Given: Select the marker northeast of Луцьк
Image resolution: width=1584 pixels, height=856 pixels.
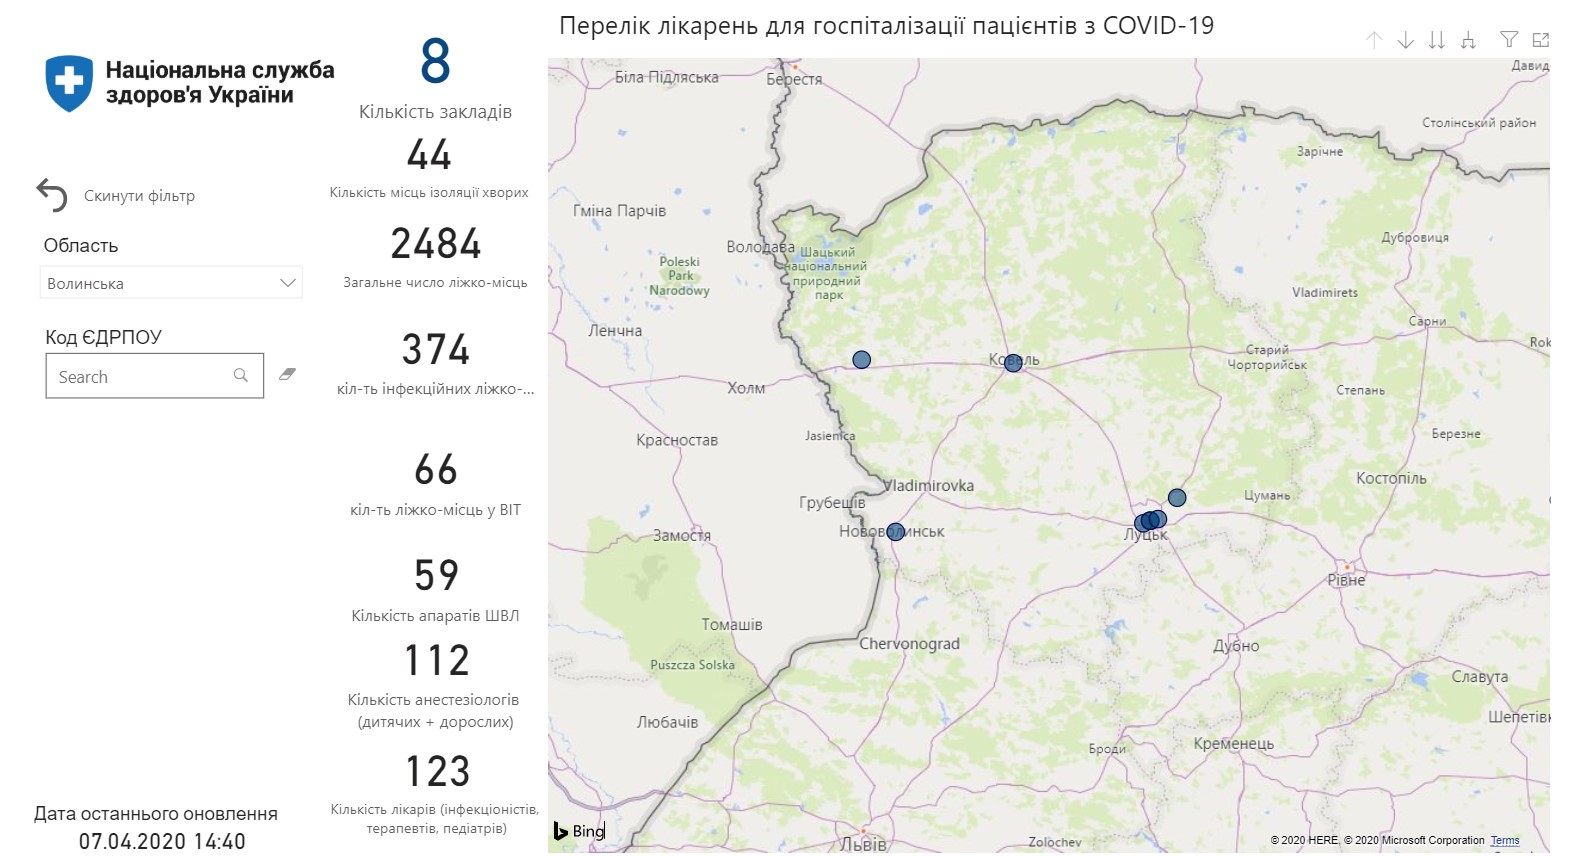Looking at the screenshot, I should point(1177,498).
